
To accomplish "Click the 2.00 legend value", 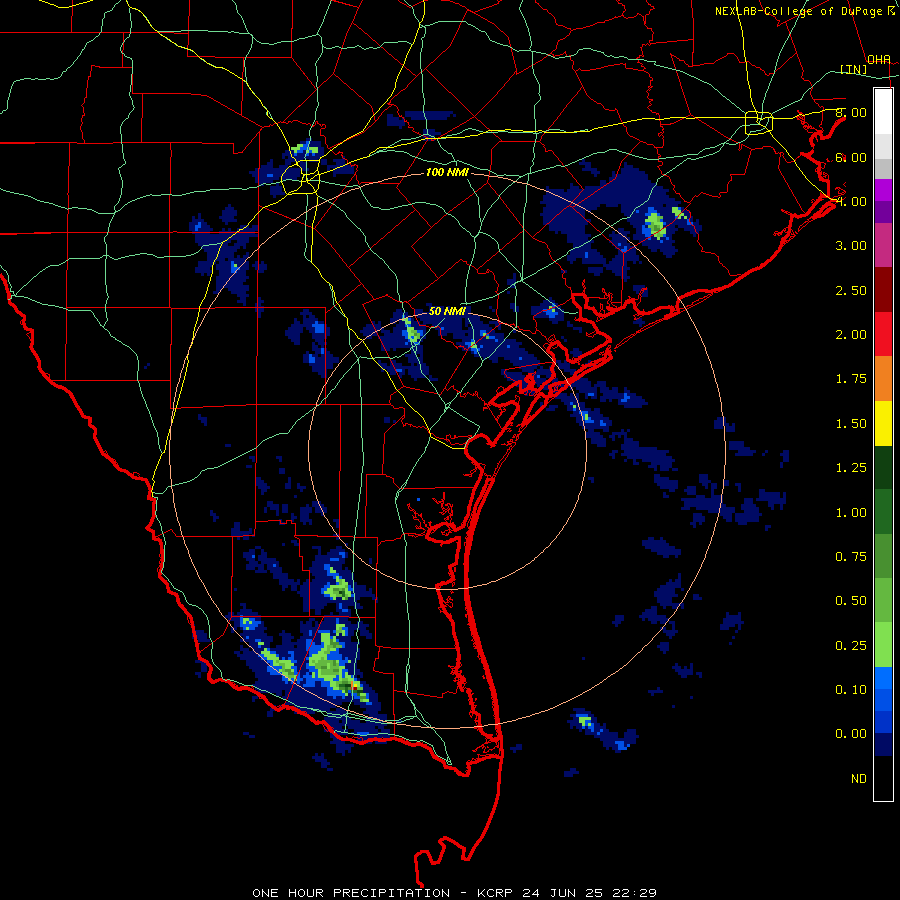I will 851,335.
